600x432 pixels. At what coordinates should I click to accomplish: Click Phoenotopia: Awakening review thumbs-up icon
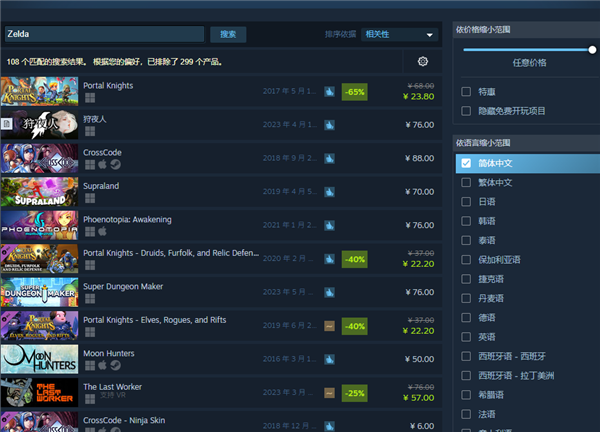[329, 225]
